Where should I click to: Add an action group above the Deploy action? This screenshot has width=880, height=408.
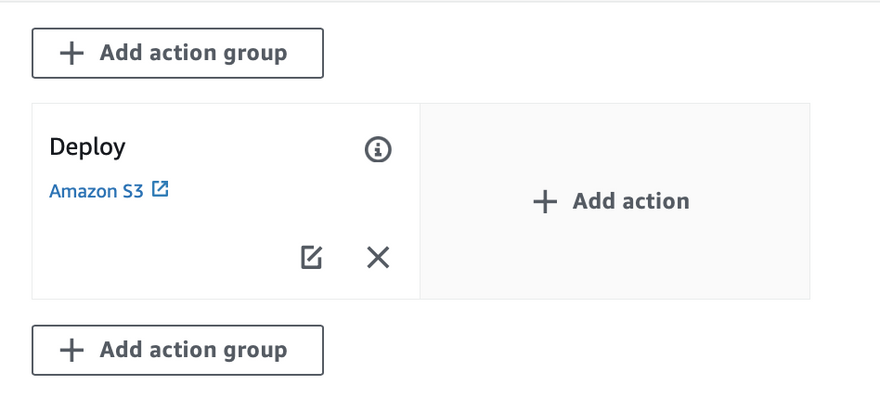point(177,53)
